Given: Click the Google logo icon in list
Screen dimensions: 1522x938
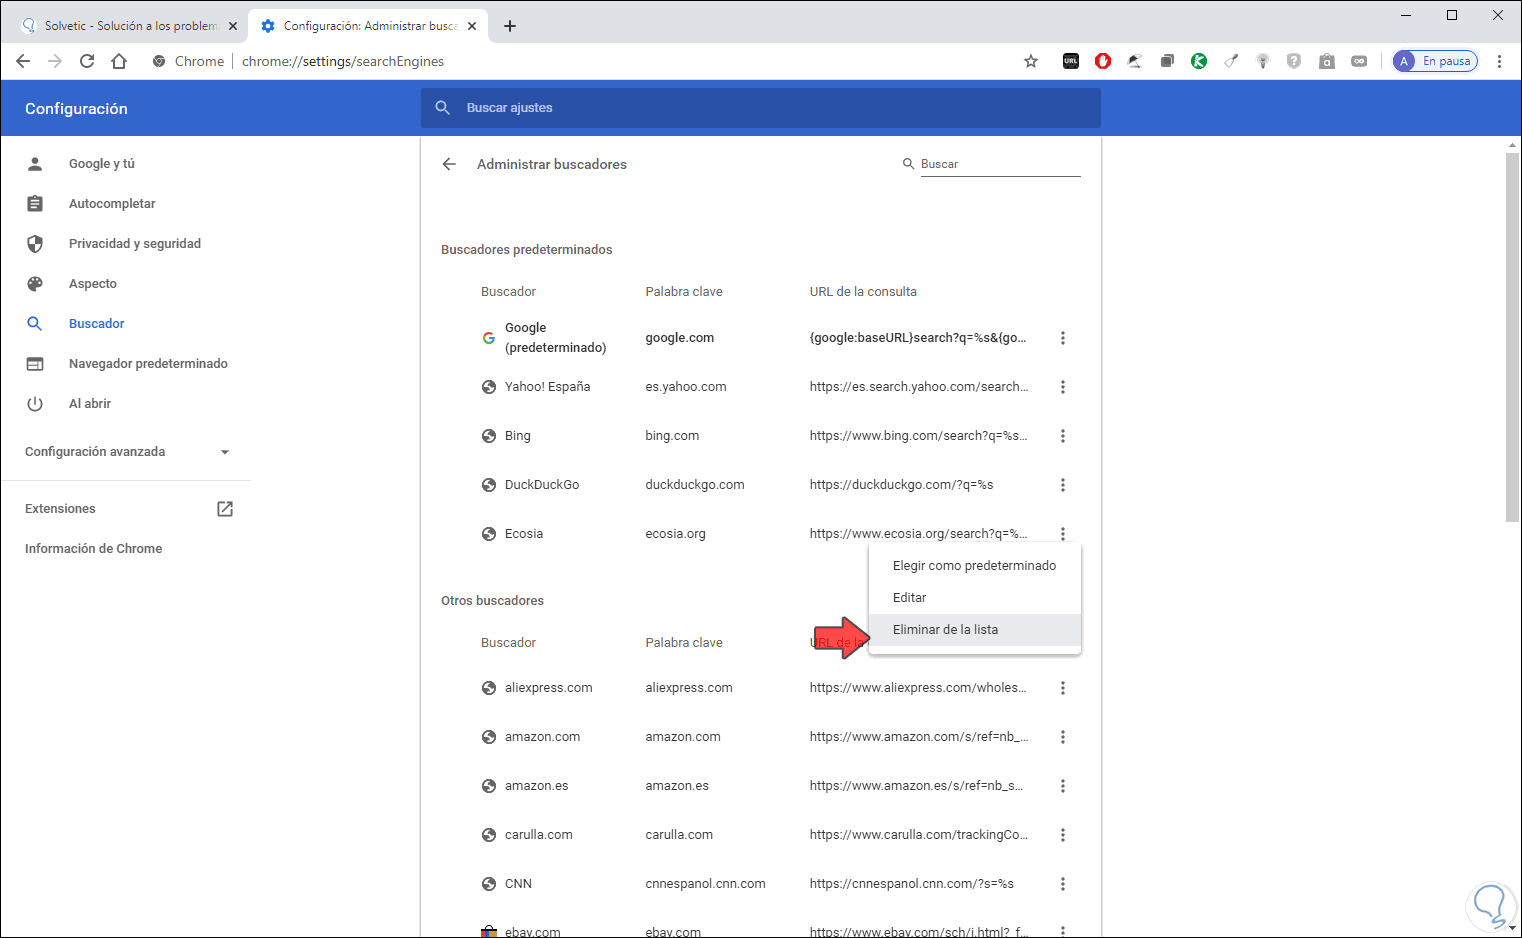Looking at the screenshot, I should (489, 338).
